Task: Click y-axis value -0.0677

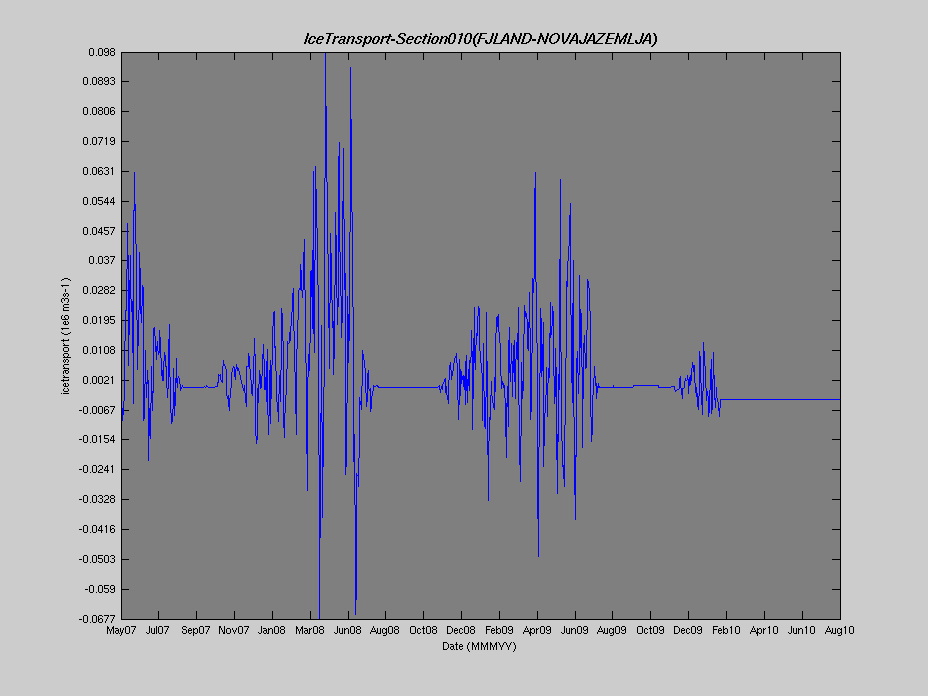Action: coord(97,619)
